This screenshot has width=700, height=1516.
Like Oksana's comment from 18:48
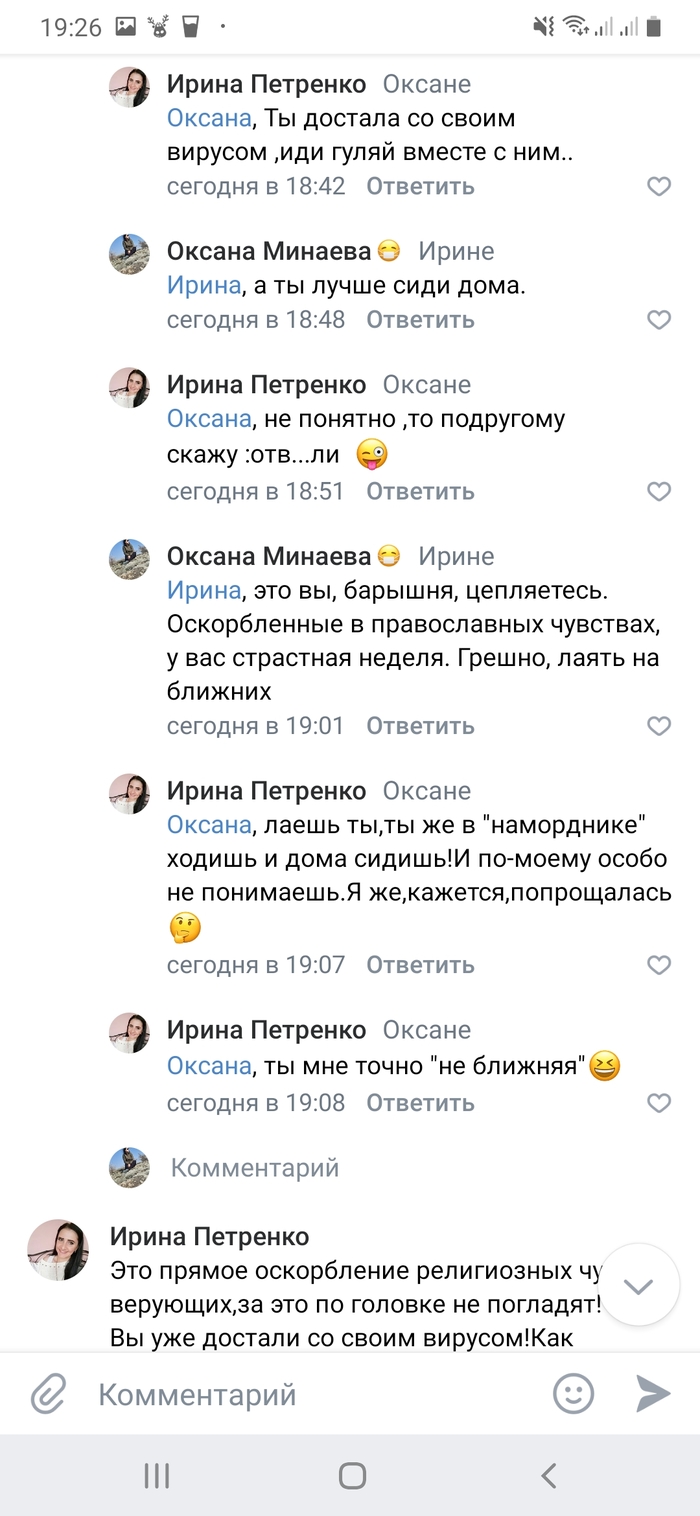click(658, 320)
